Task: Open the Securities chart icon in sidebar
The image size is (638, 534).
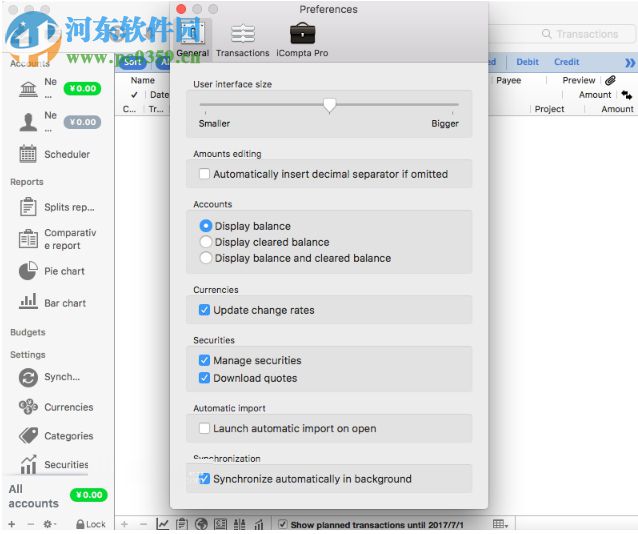Action: (28, 464)
